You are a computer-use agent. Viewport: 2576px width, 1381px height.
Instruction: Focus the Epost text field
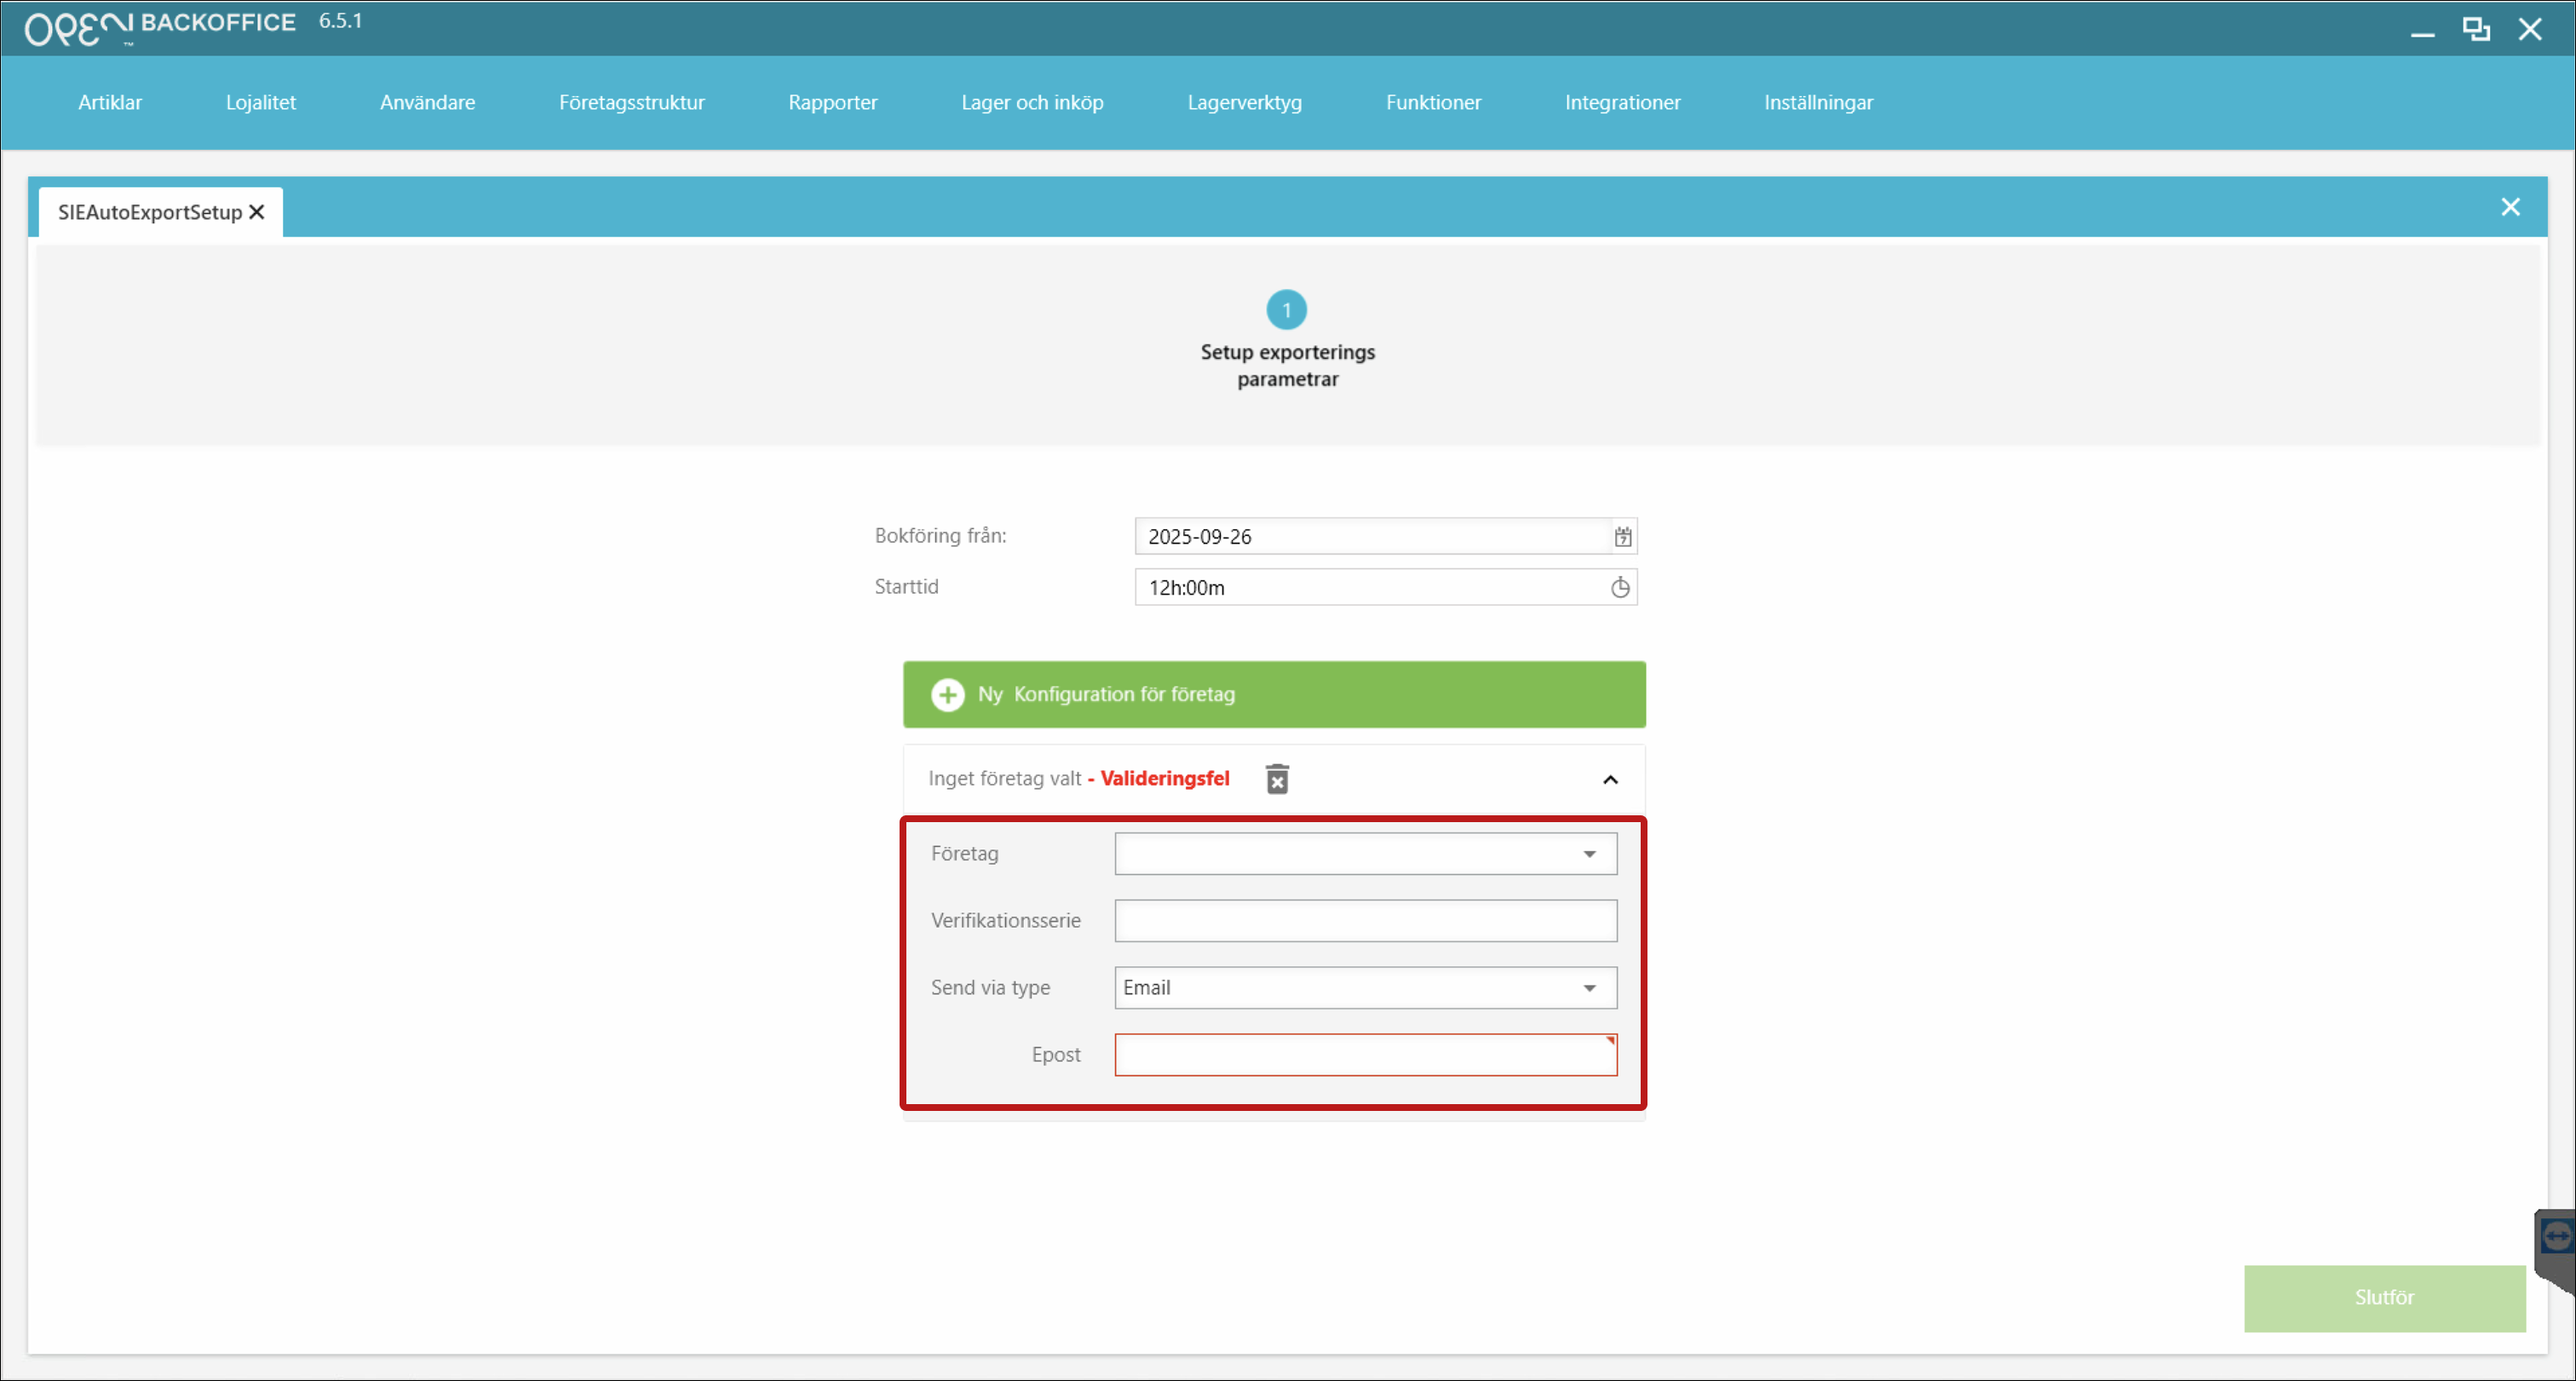pos(1365,1055)
